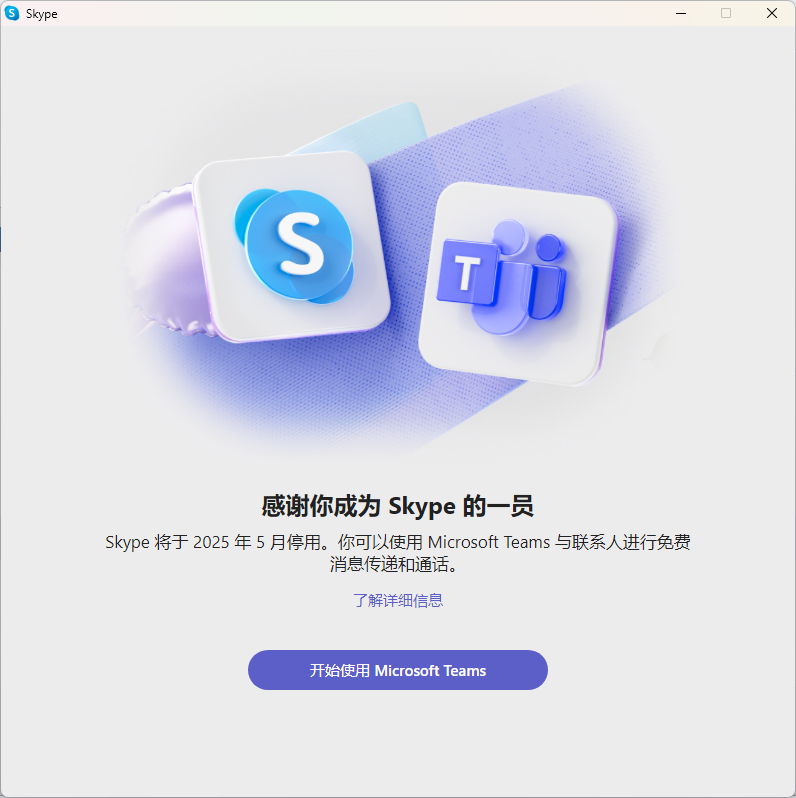Image resolution: width=796 pixels, height=798 pixels.
Task: Click the text "Skype 将于 2025 年 5 月停用"
Action: tap(213, 542)
